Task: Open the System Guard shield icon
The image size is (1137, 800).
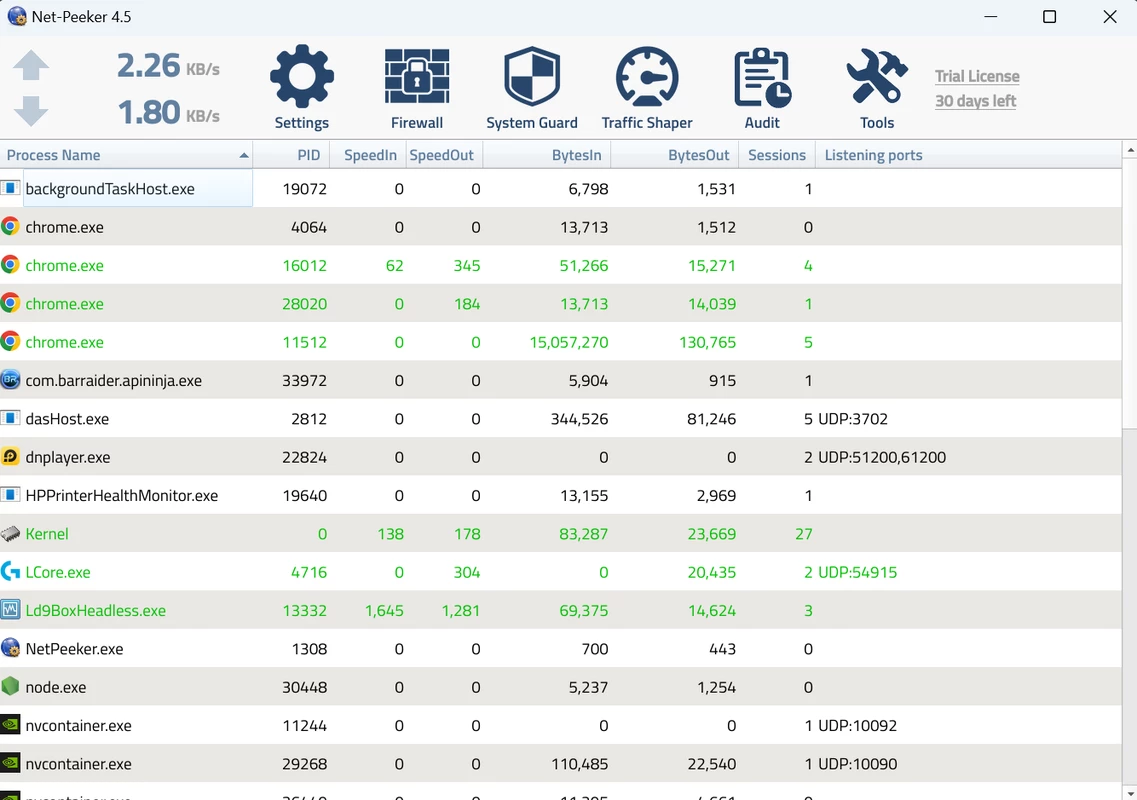Action: point(532,76)
